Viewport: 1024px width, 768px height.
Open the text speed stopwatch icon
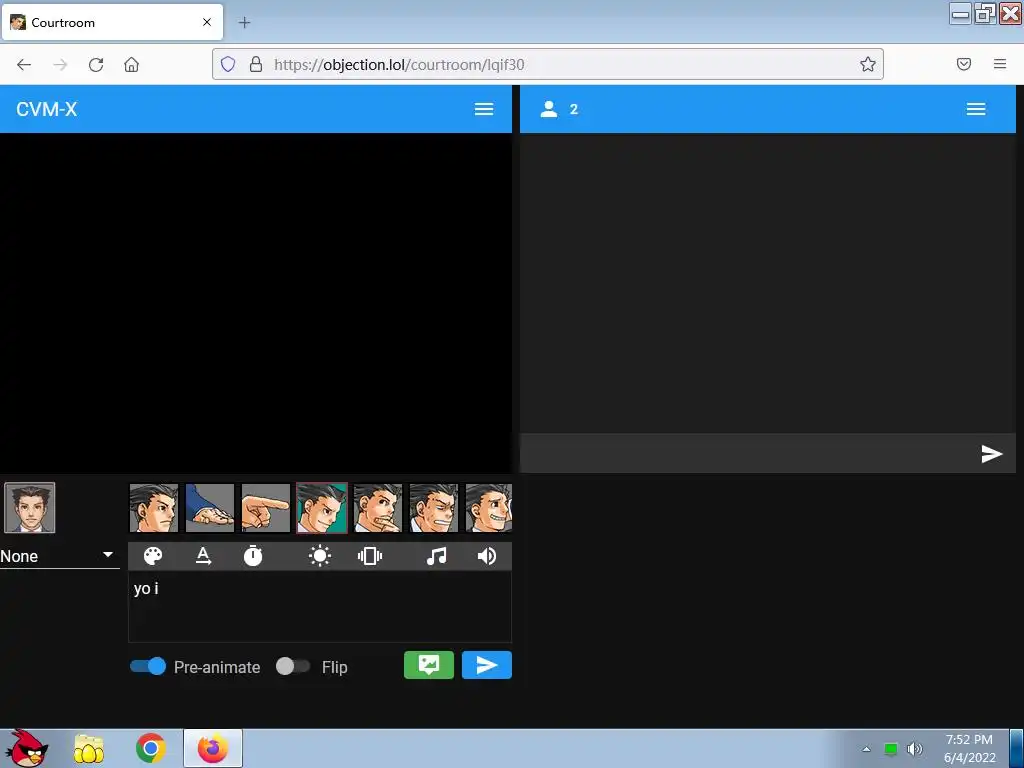click(x=253, y=556)
